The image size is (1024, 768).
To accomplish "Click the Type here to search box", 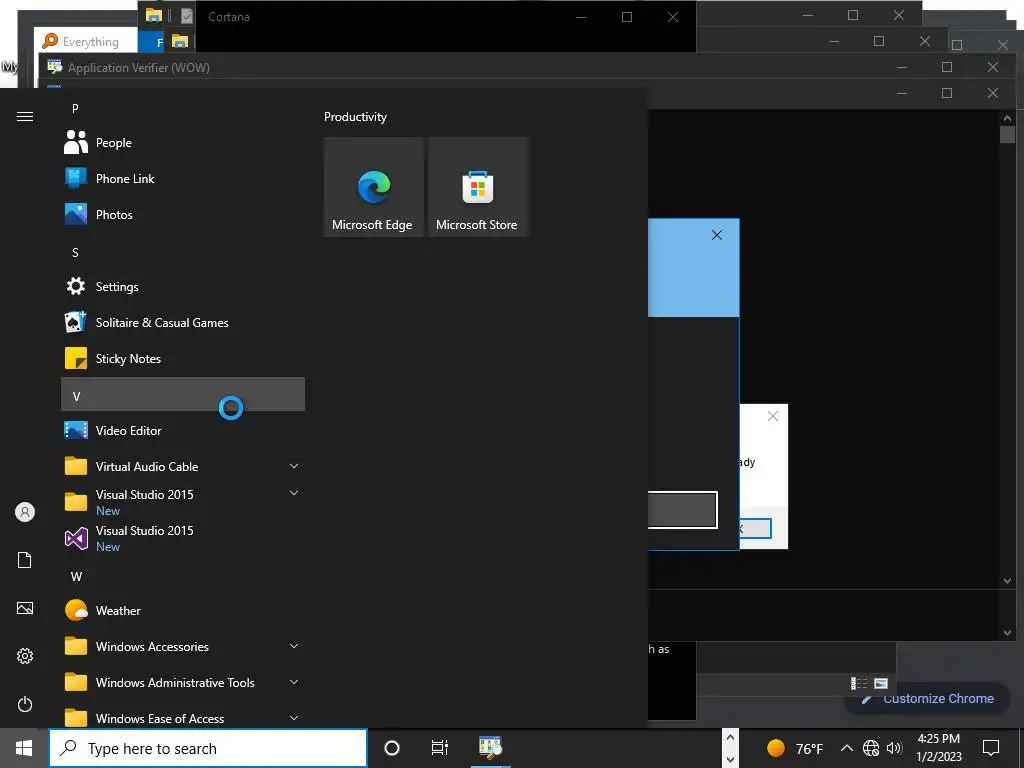I will pyautogui.click(x=208, y=748).
